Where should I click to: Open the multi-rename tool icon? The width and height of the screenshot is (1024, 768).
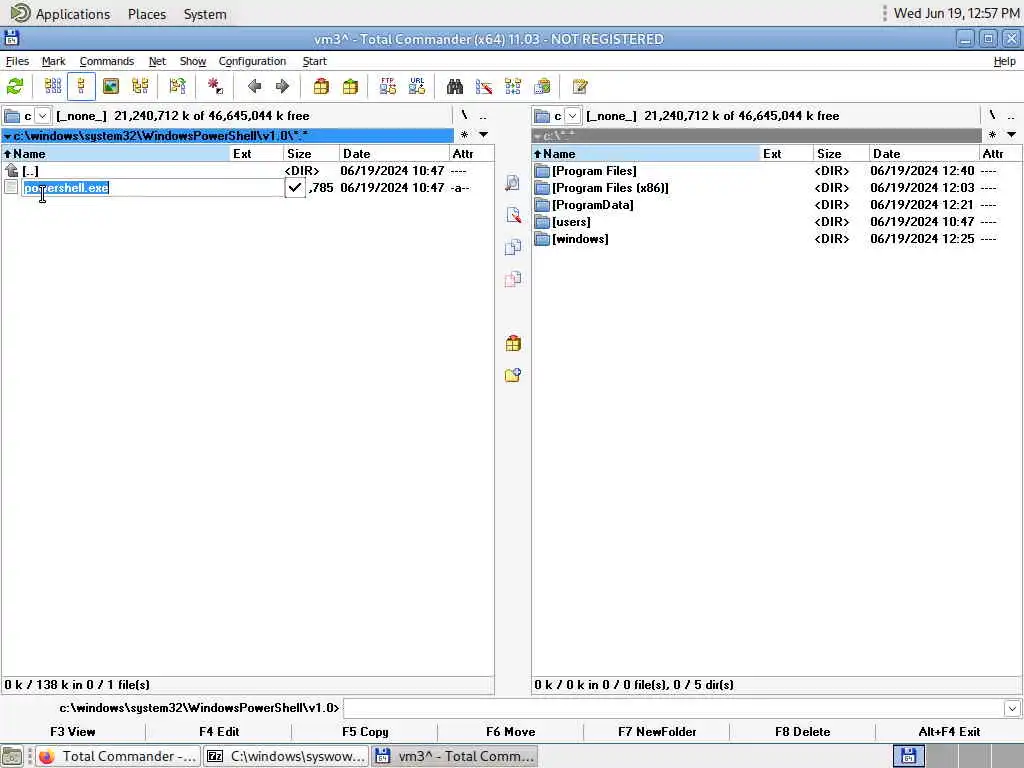pyautogui.click(x=484, y=86)
